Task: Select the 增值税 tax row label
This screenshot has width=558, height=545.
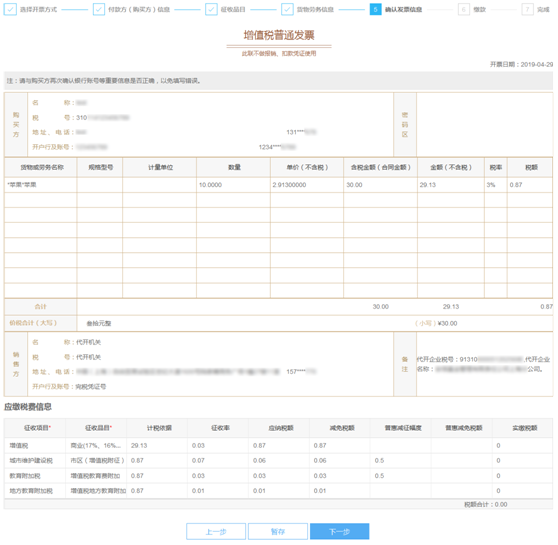Action: (19, 445)
